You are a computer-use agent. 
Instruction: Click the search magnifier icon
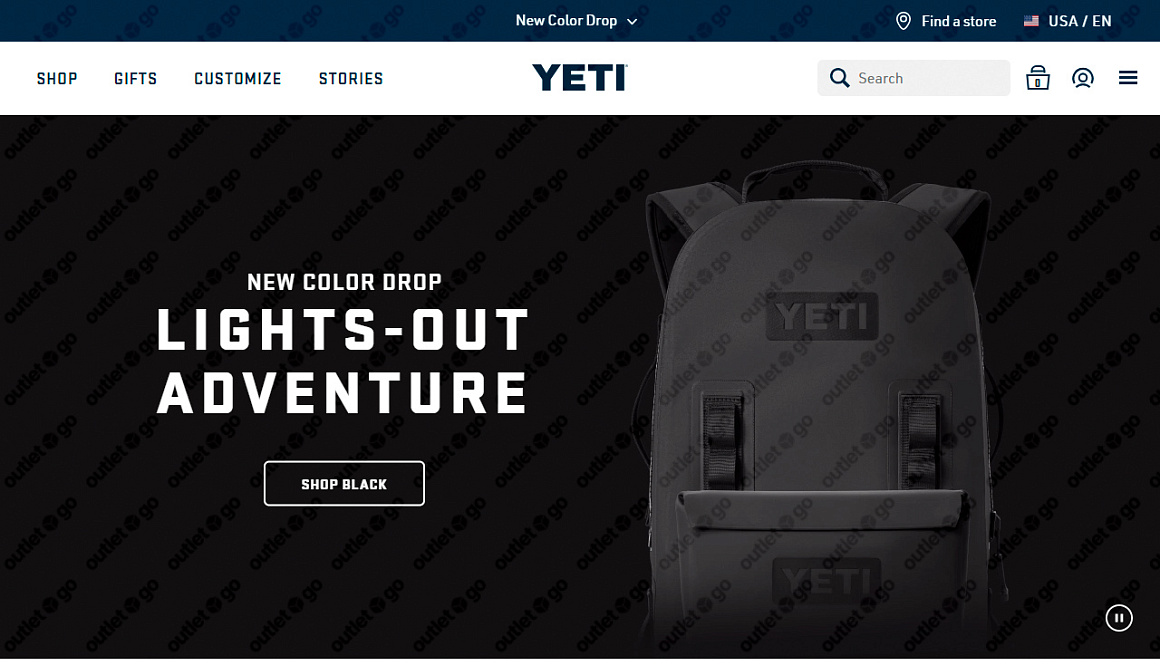[839, 78]
